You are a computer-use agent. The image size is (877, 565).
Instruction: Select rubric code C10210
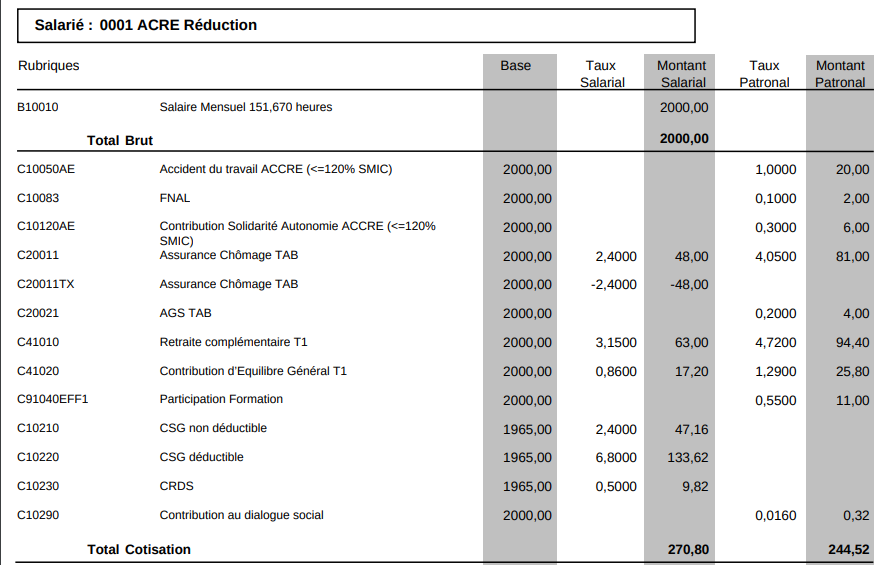pyautogui.click(x=37, y=429)
